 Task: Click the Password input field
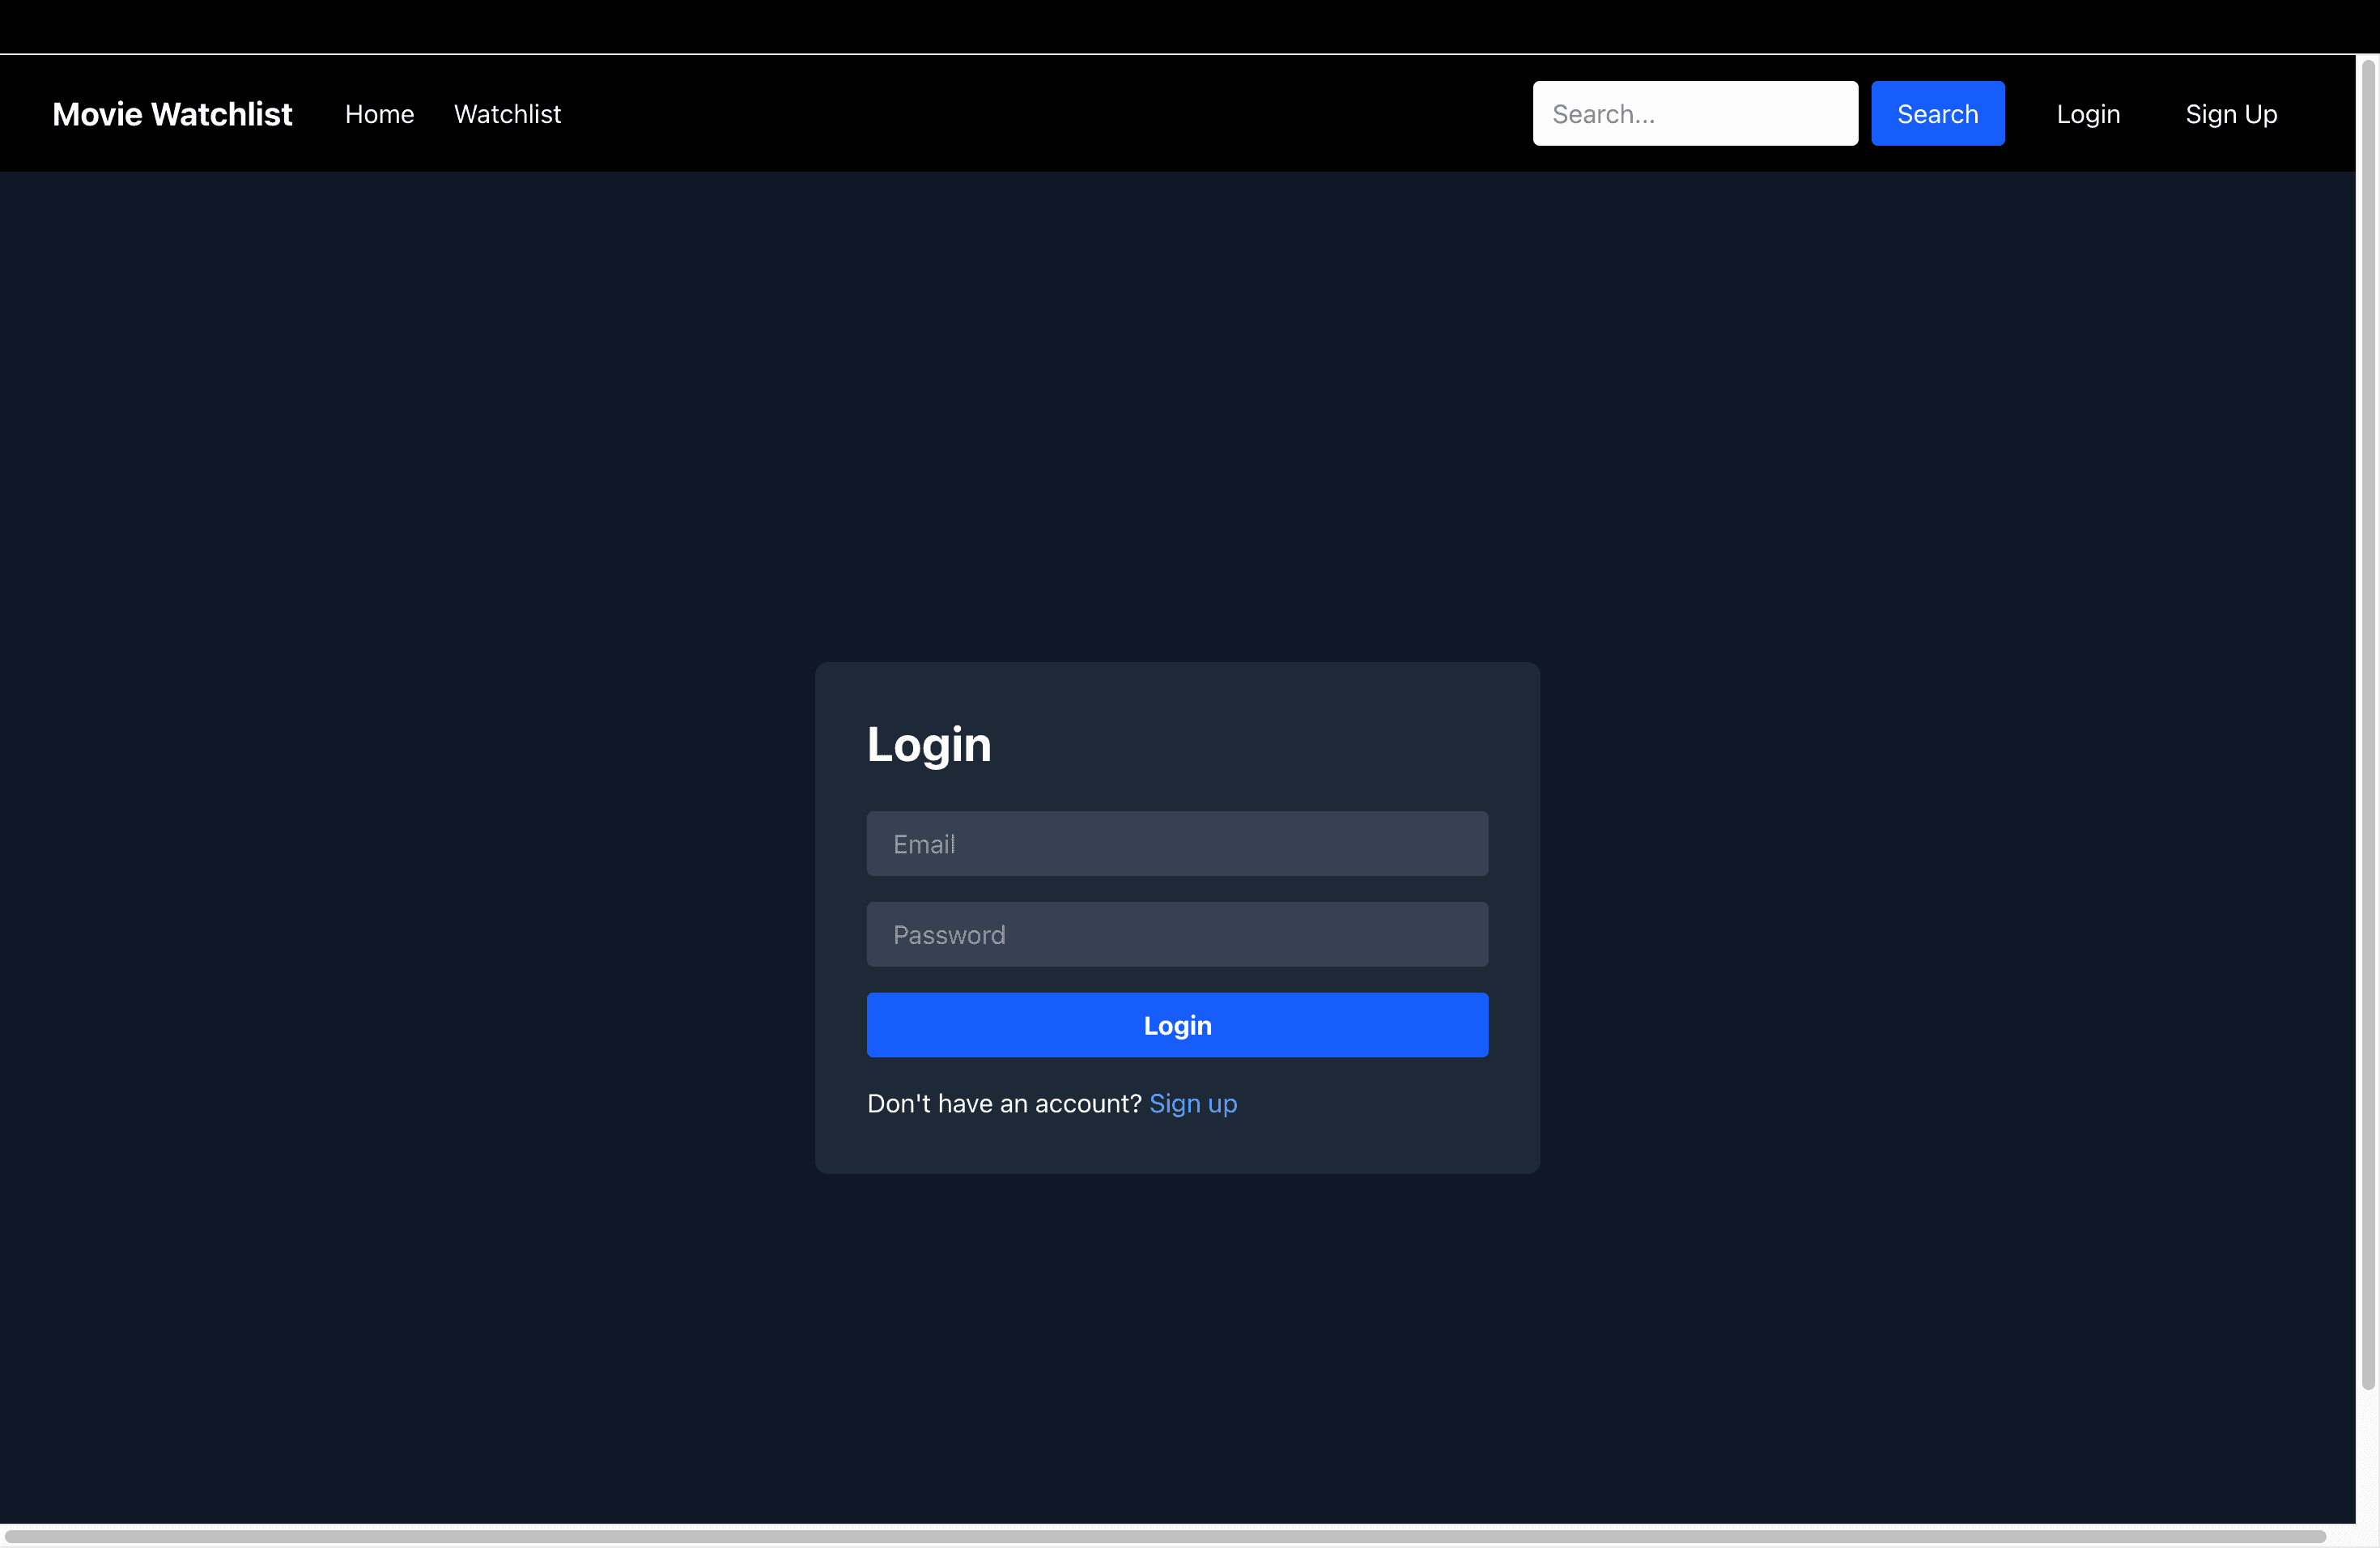[x=1177, y=934]
